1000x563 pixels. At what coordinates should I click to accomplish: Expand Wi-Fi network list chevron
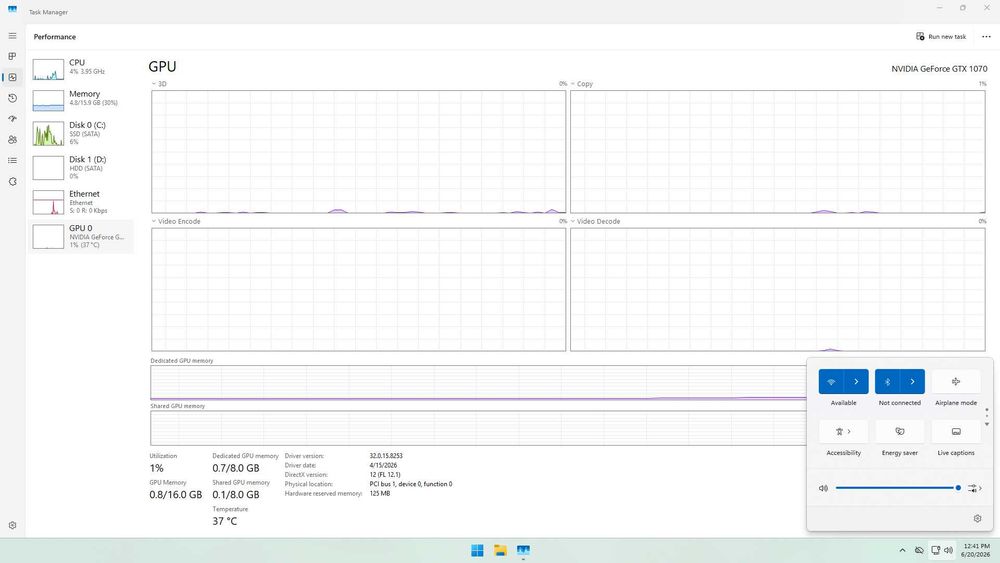tap(856, 381)
